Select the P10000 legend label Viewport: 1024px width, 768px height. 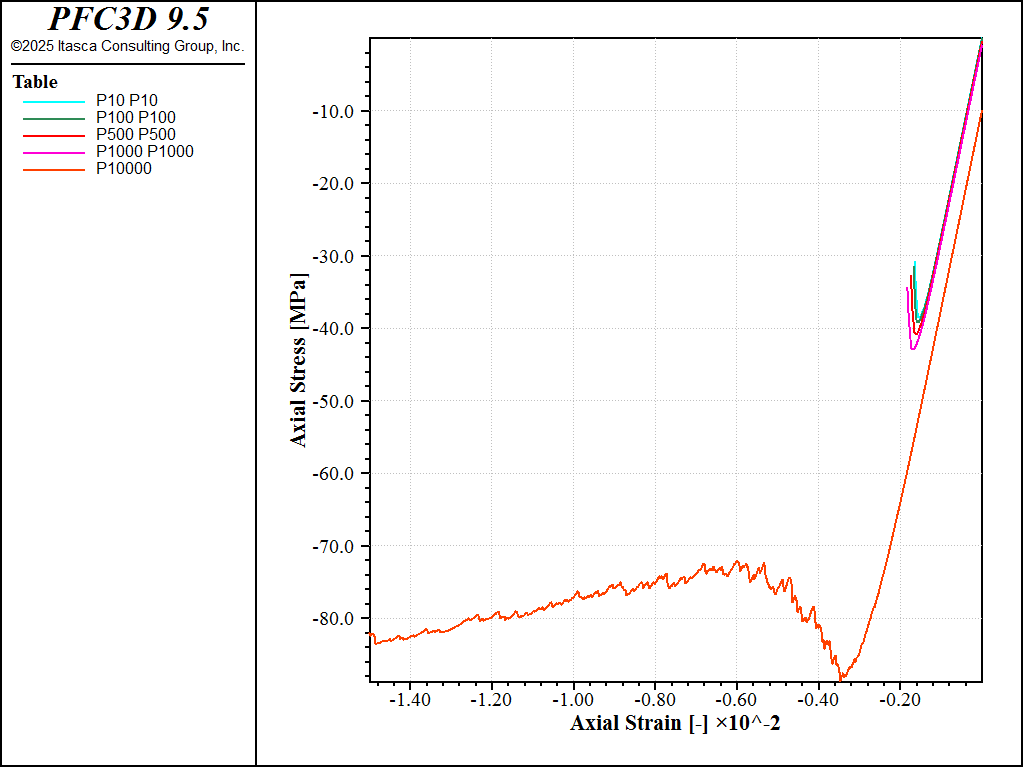pyautogui.click(x=124, y=168)
